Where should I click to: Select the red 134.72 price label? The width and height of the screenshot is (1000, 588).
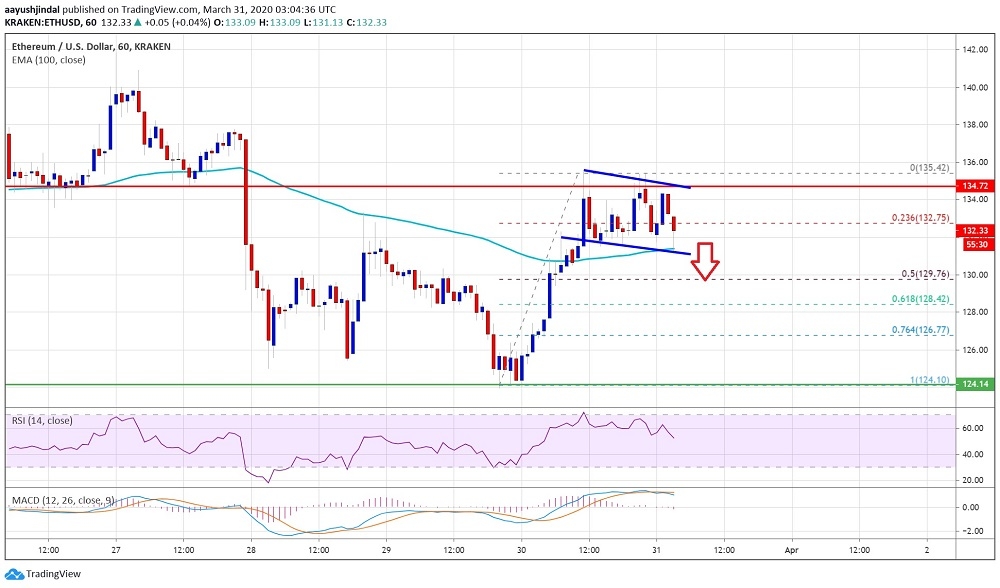975,186
